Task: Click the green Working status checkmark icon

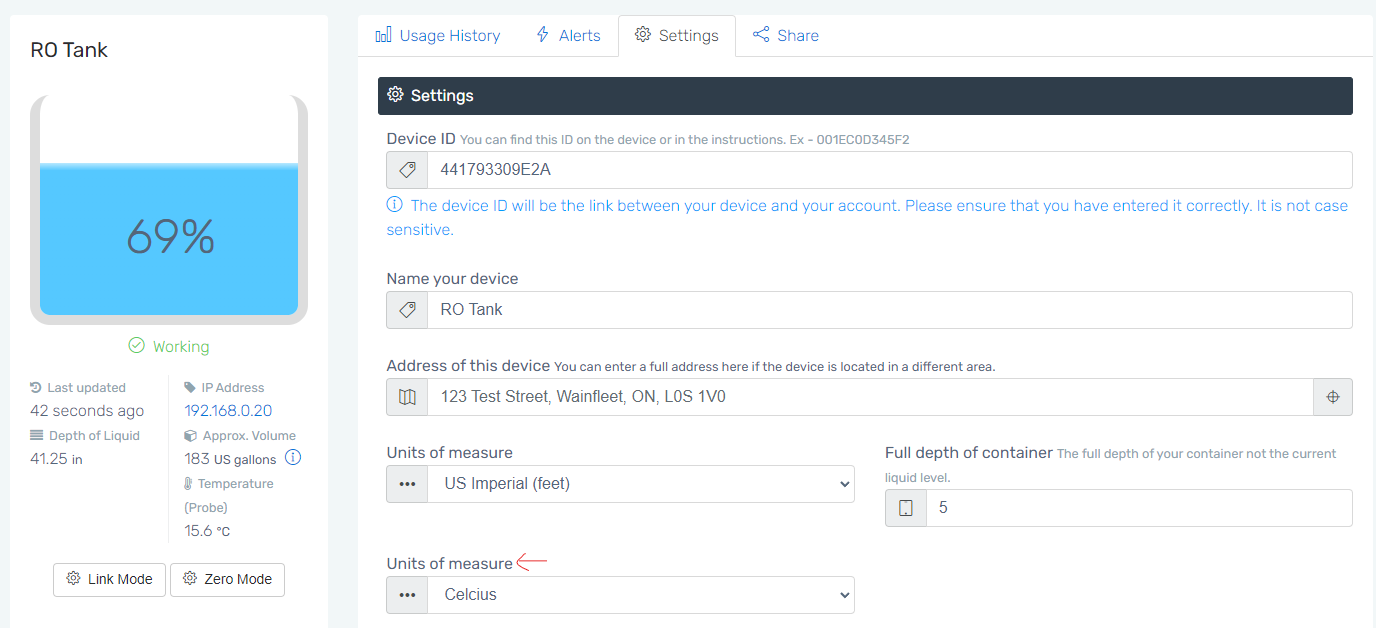Action: pos(137,346)
